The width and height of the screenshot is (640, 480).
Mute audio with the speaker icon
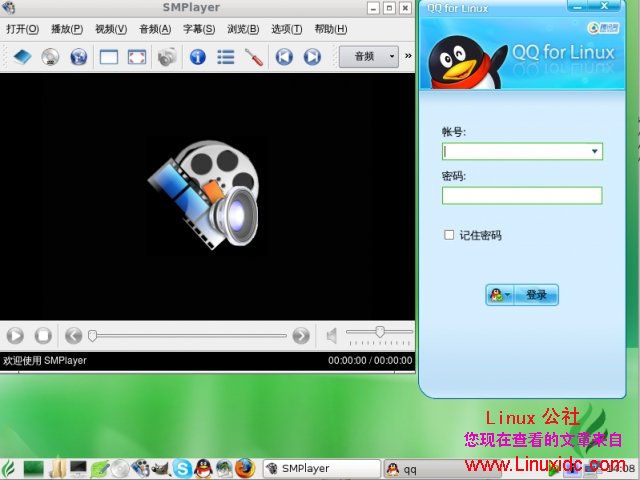tap(332, 336)
